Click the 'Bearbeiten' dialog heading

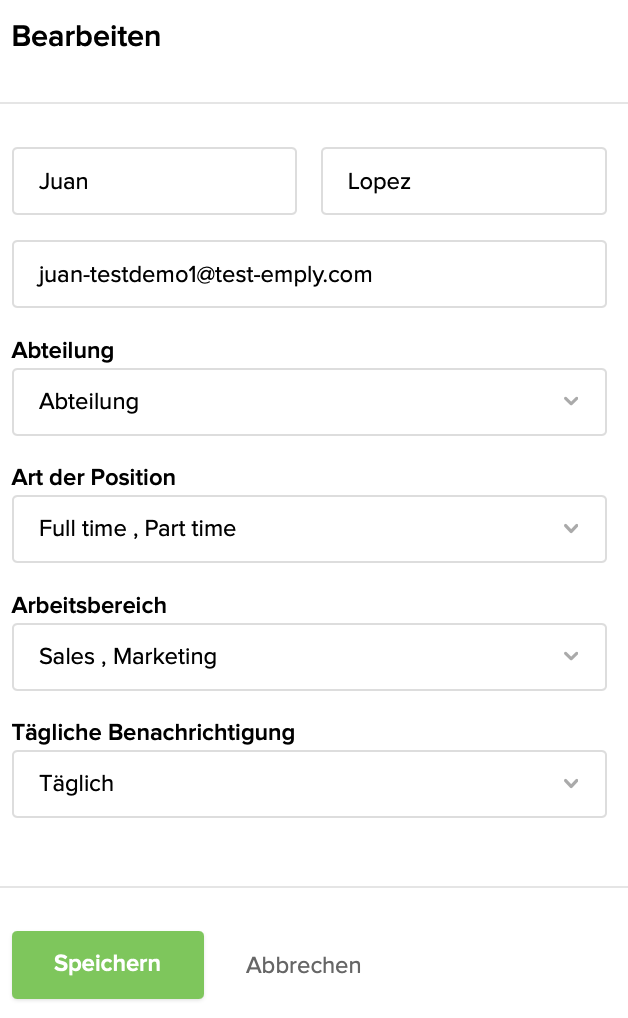coord(86,37)
